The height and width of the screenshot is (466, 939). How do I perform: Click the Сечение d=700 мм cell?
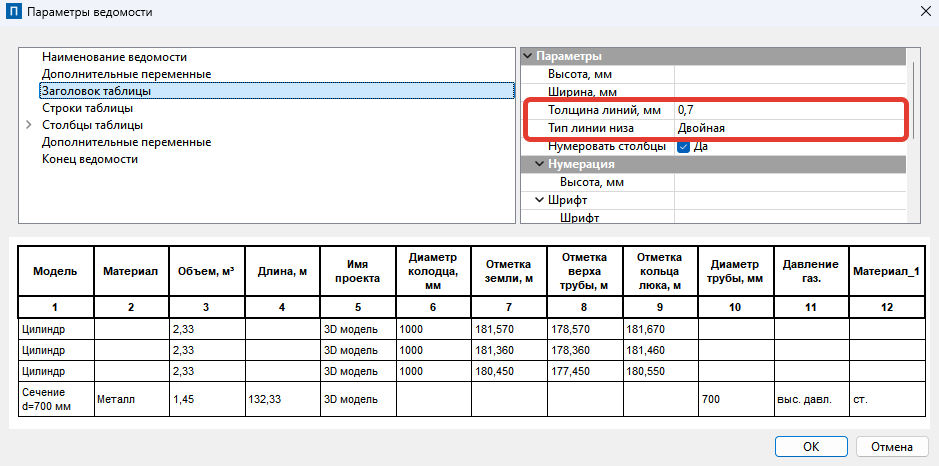click(x=55, y=400)
